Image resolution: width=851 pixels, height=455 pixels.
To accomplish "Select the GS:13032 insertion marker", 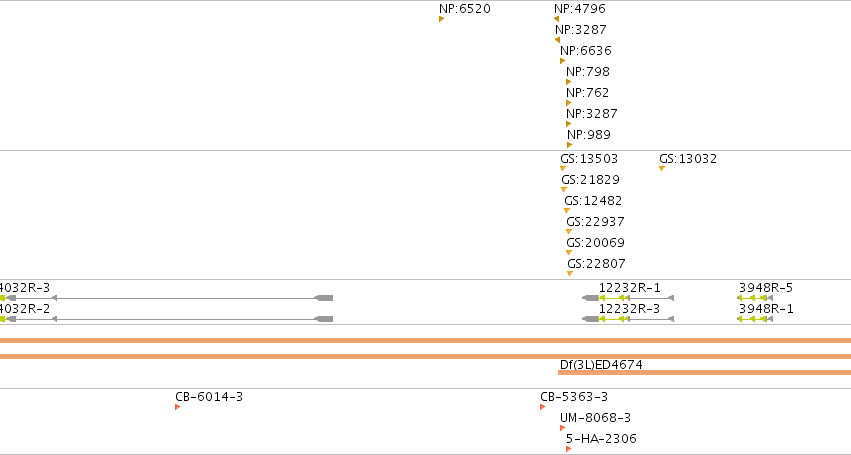I will point(662,168).
